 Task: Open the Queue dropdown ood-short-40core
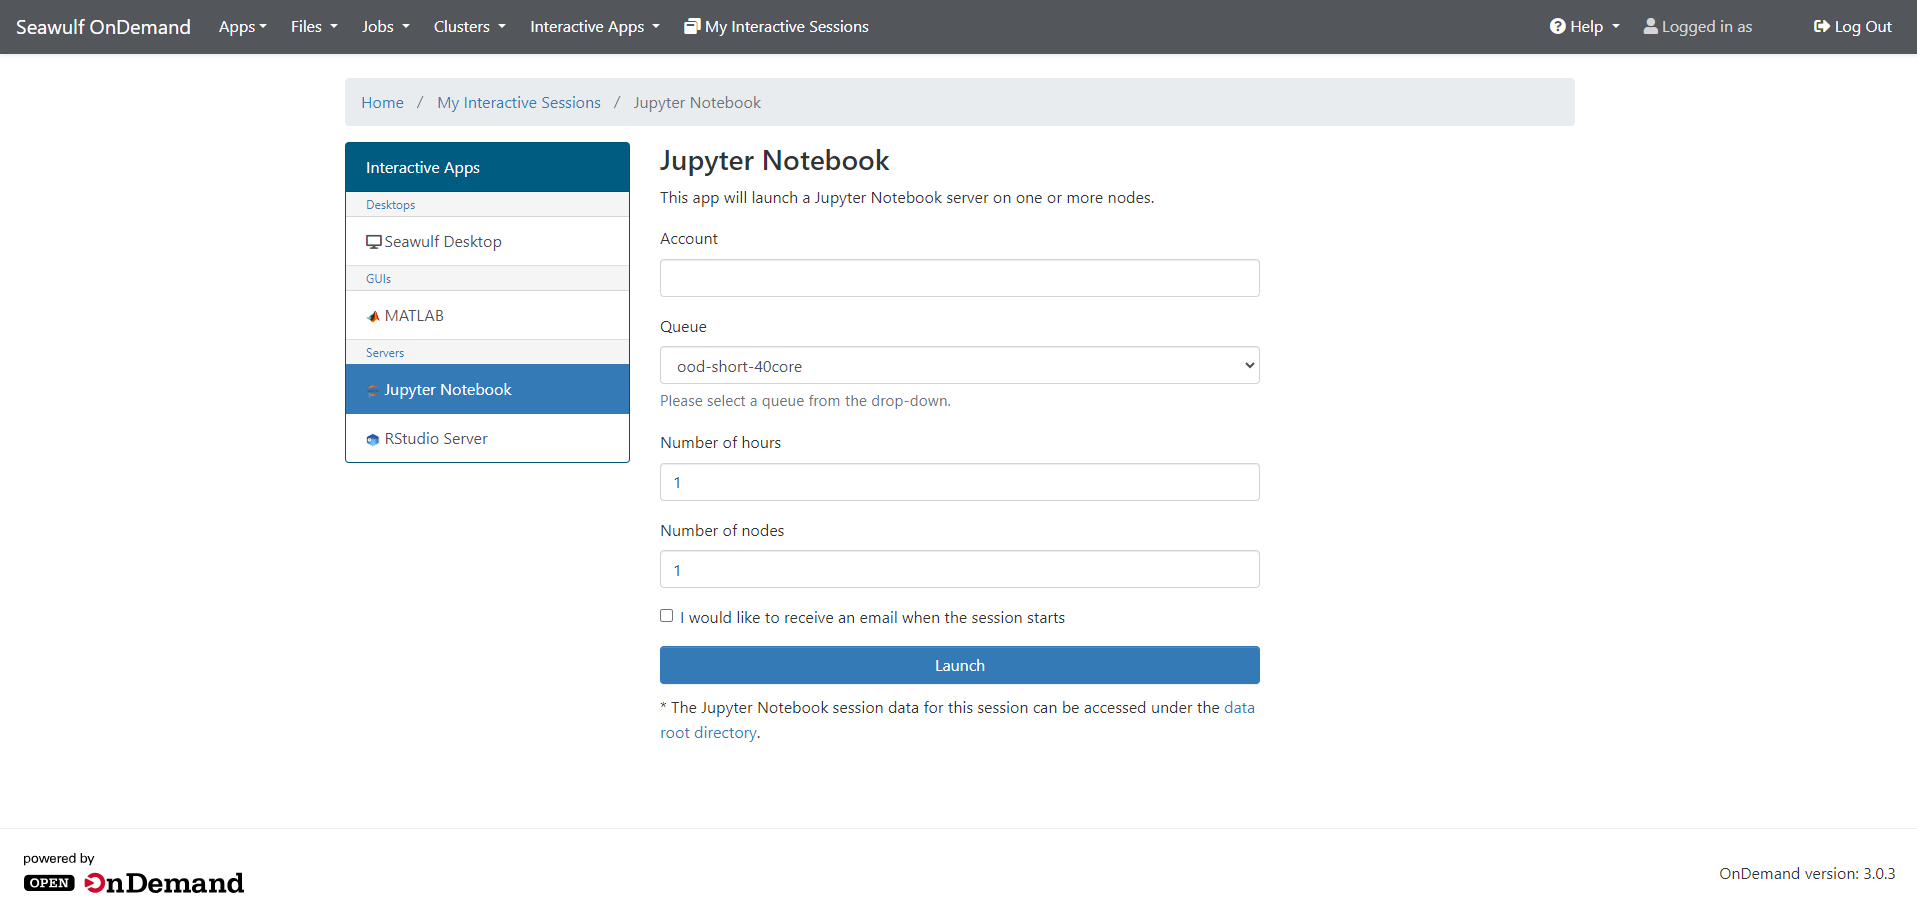coord(960,365)
